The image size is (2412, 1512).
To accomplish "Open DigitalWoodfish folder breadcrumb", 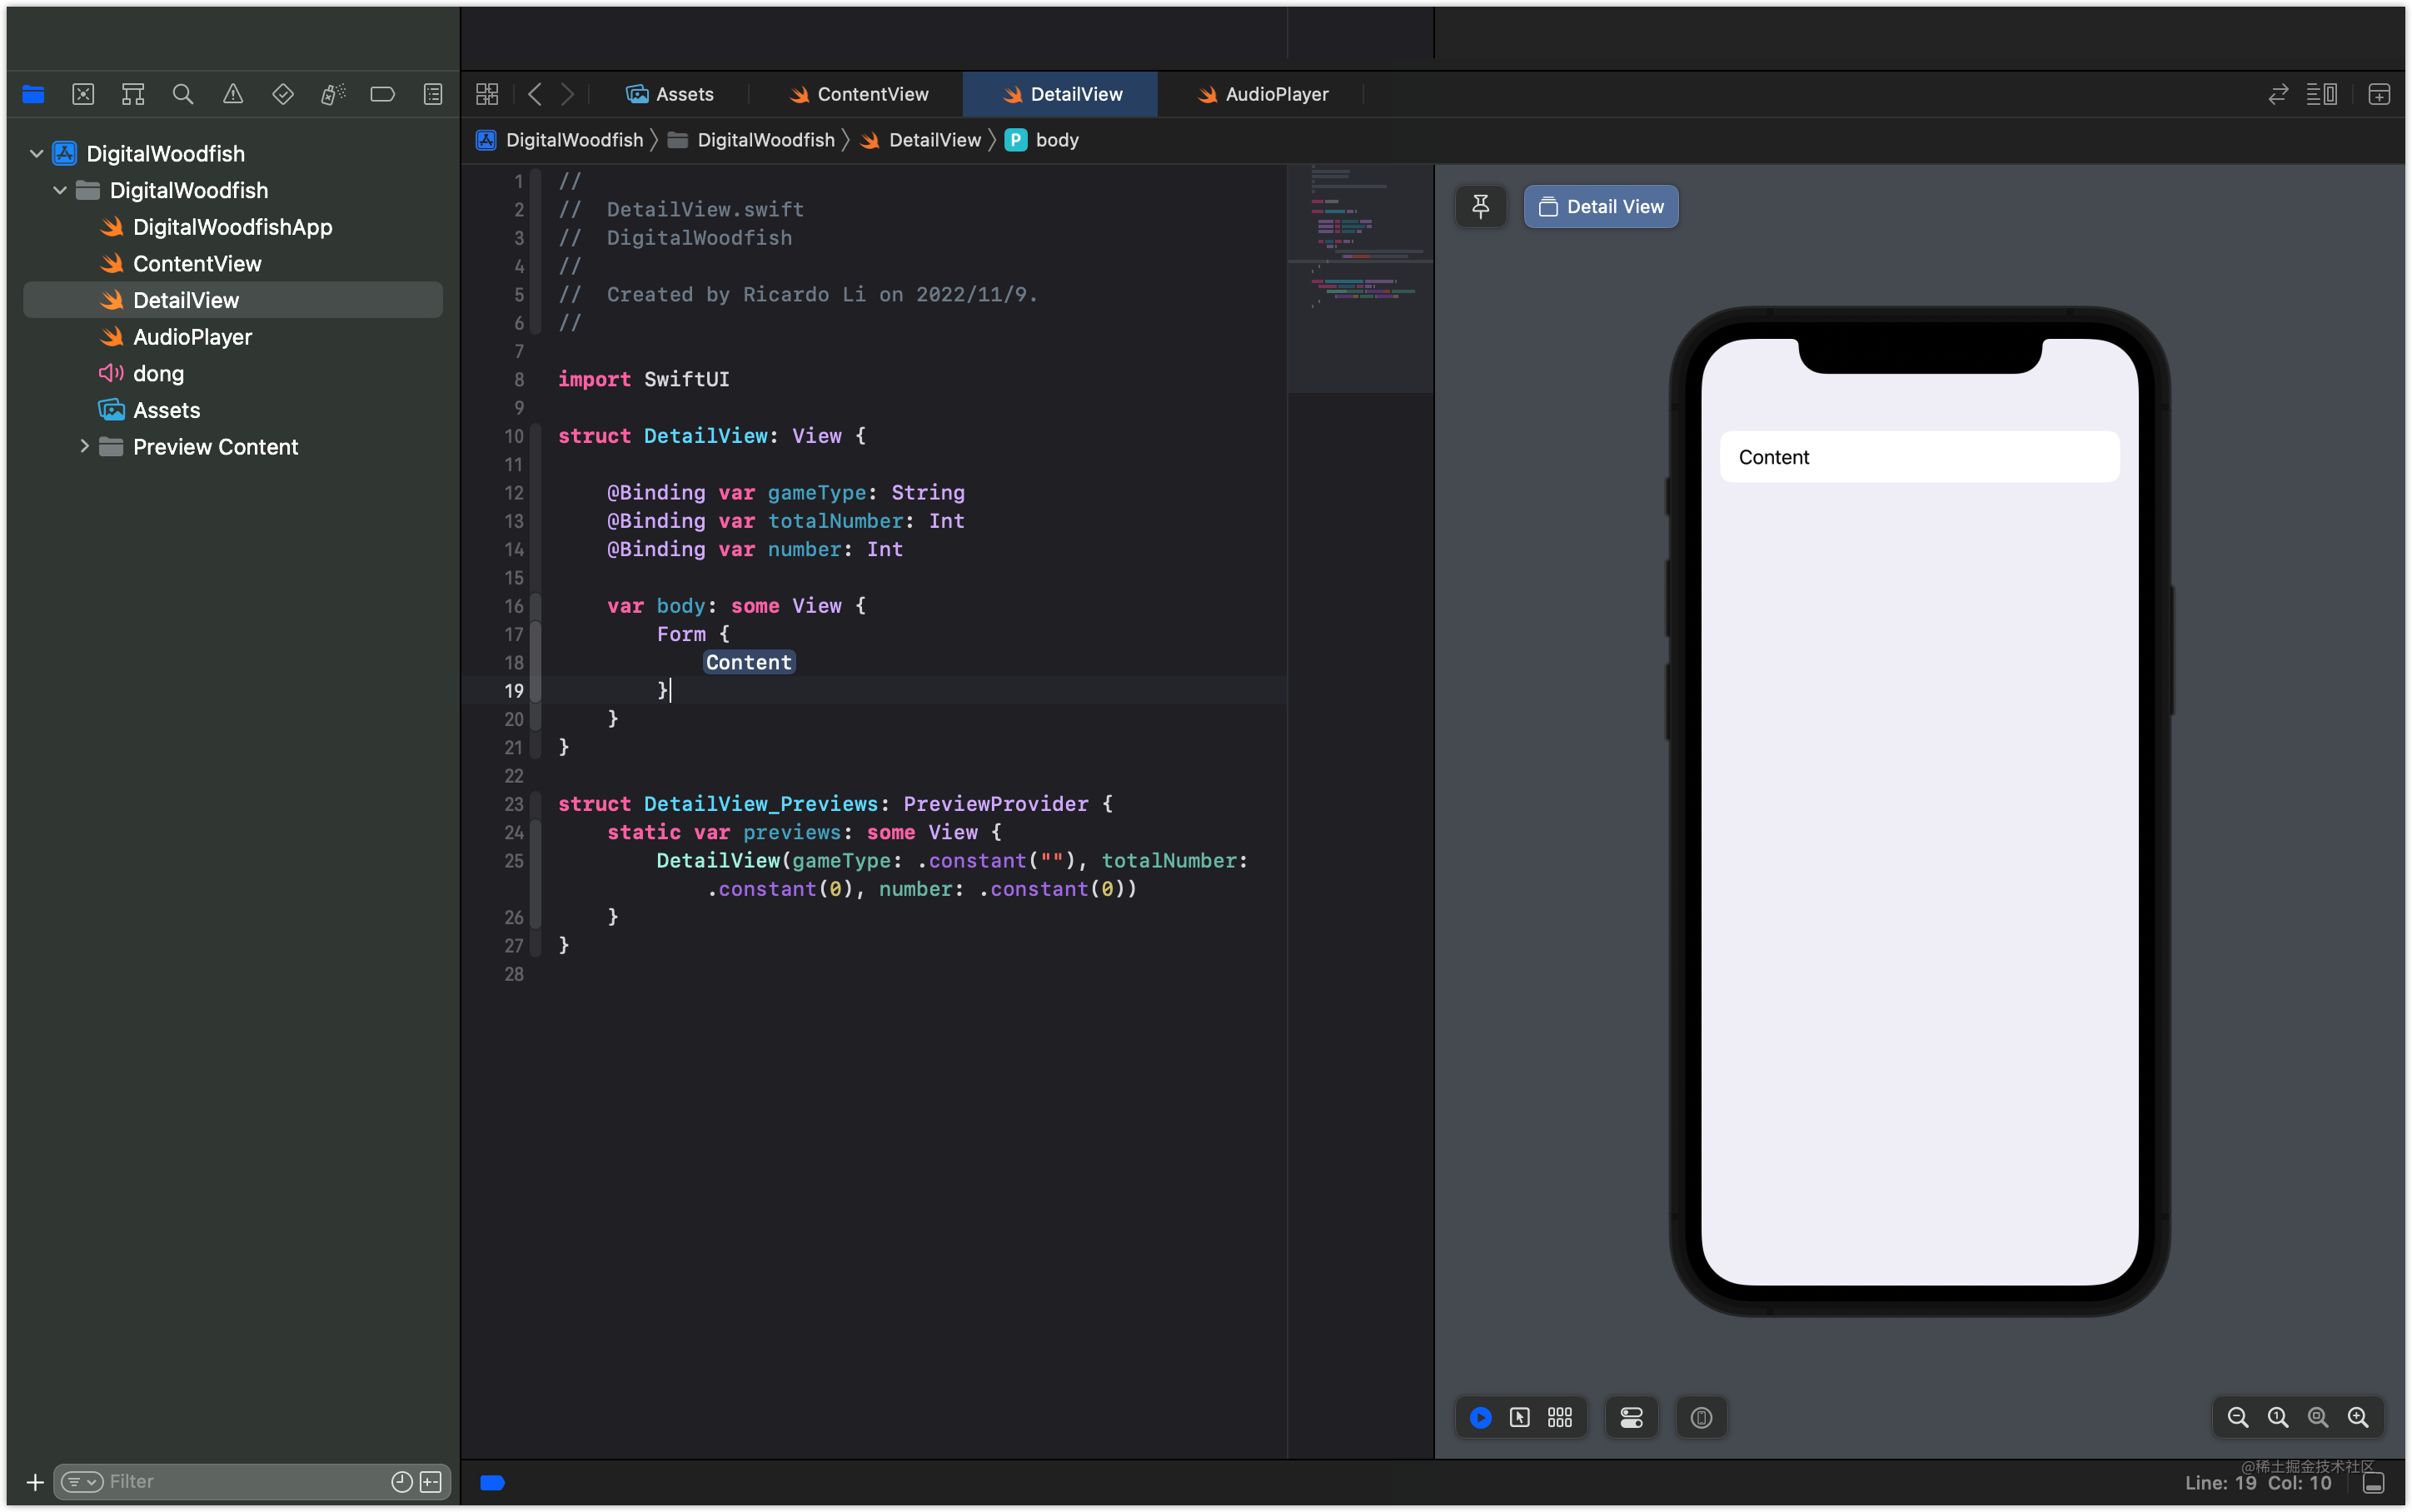I will [x=751, y=140].
